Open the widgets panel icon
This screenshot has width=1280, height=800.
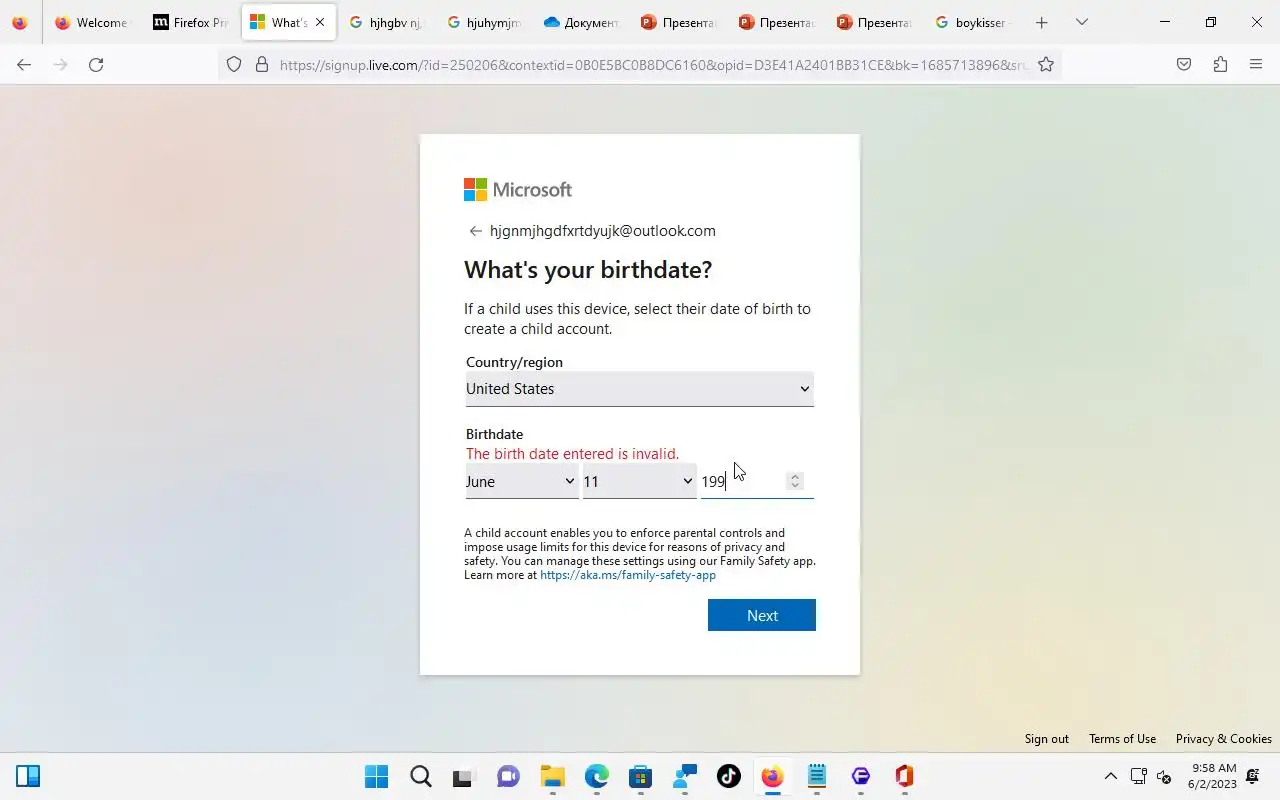tap(28, 776)
